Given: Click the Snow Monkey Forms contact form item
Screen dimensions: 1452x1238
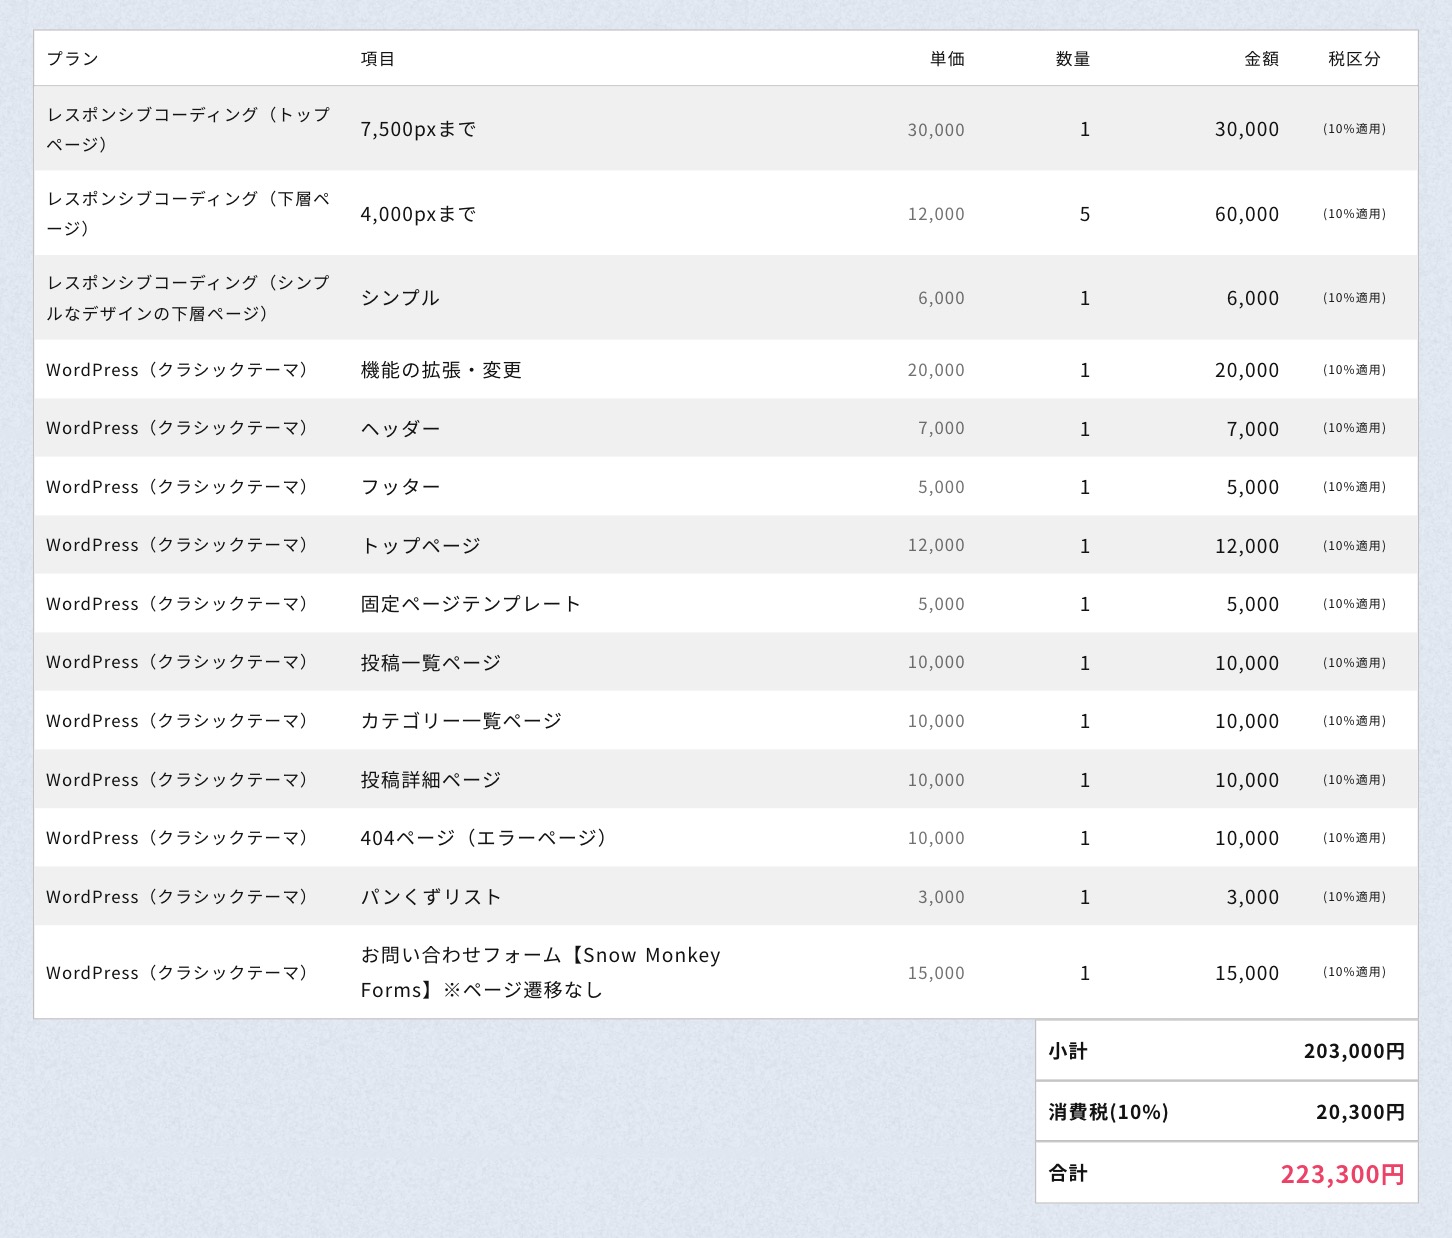Looking at the screenshot, I should coord(540,972).
